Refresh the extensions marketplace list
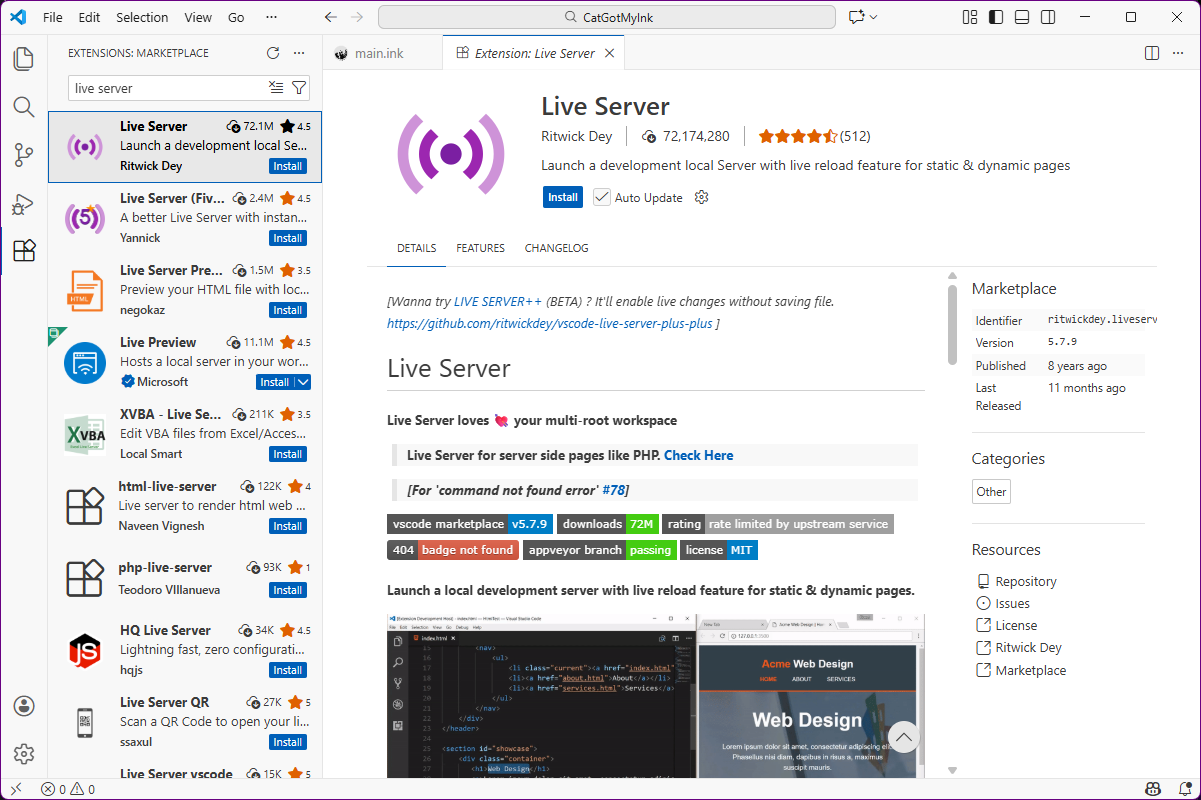Image resolution: width=1201 pixels, height=800 pixels. pyautogui.click(x=273, y=53)
